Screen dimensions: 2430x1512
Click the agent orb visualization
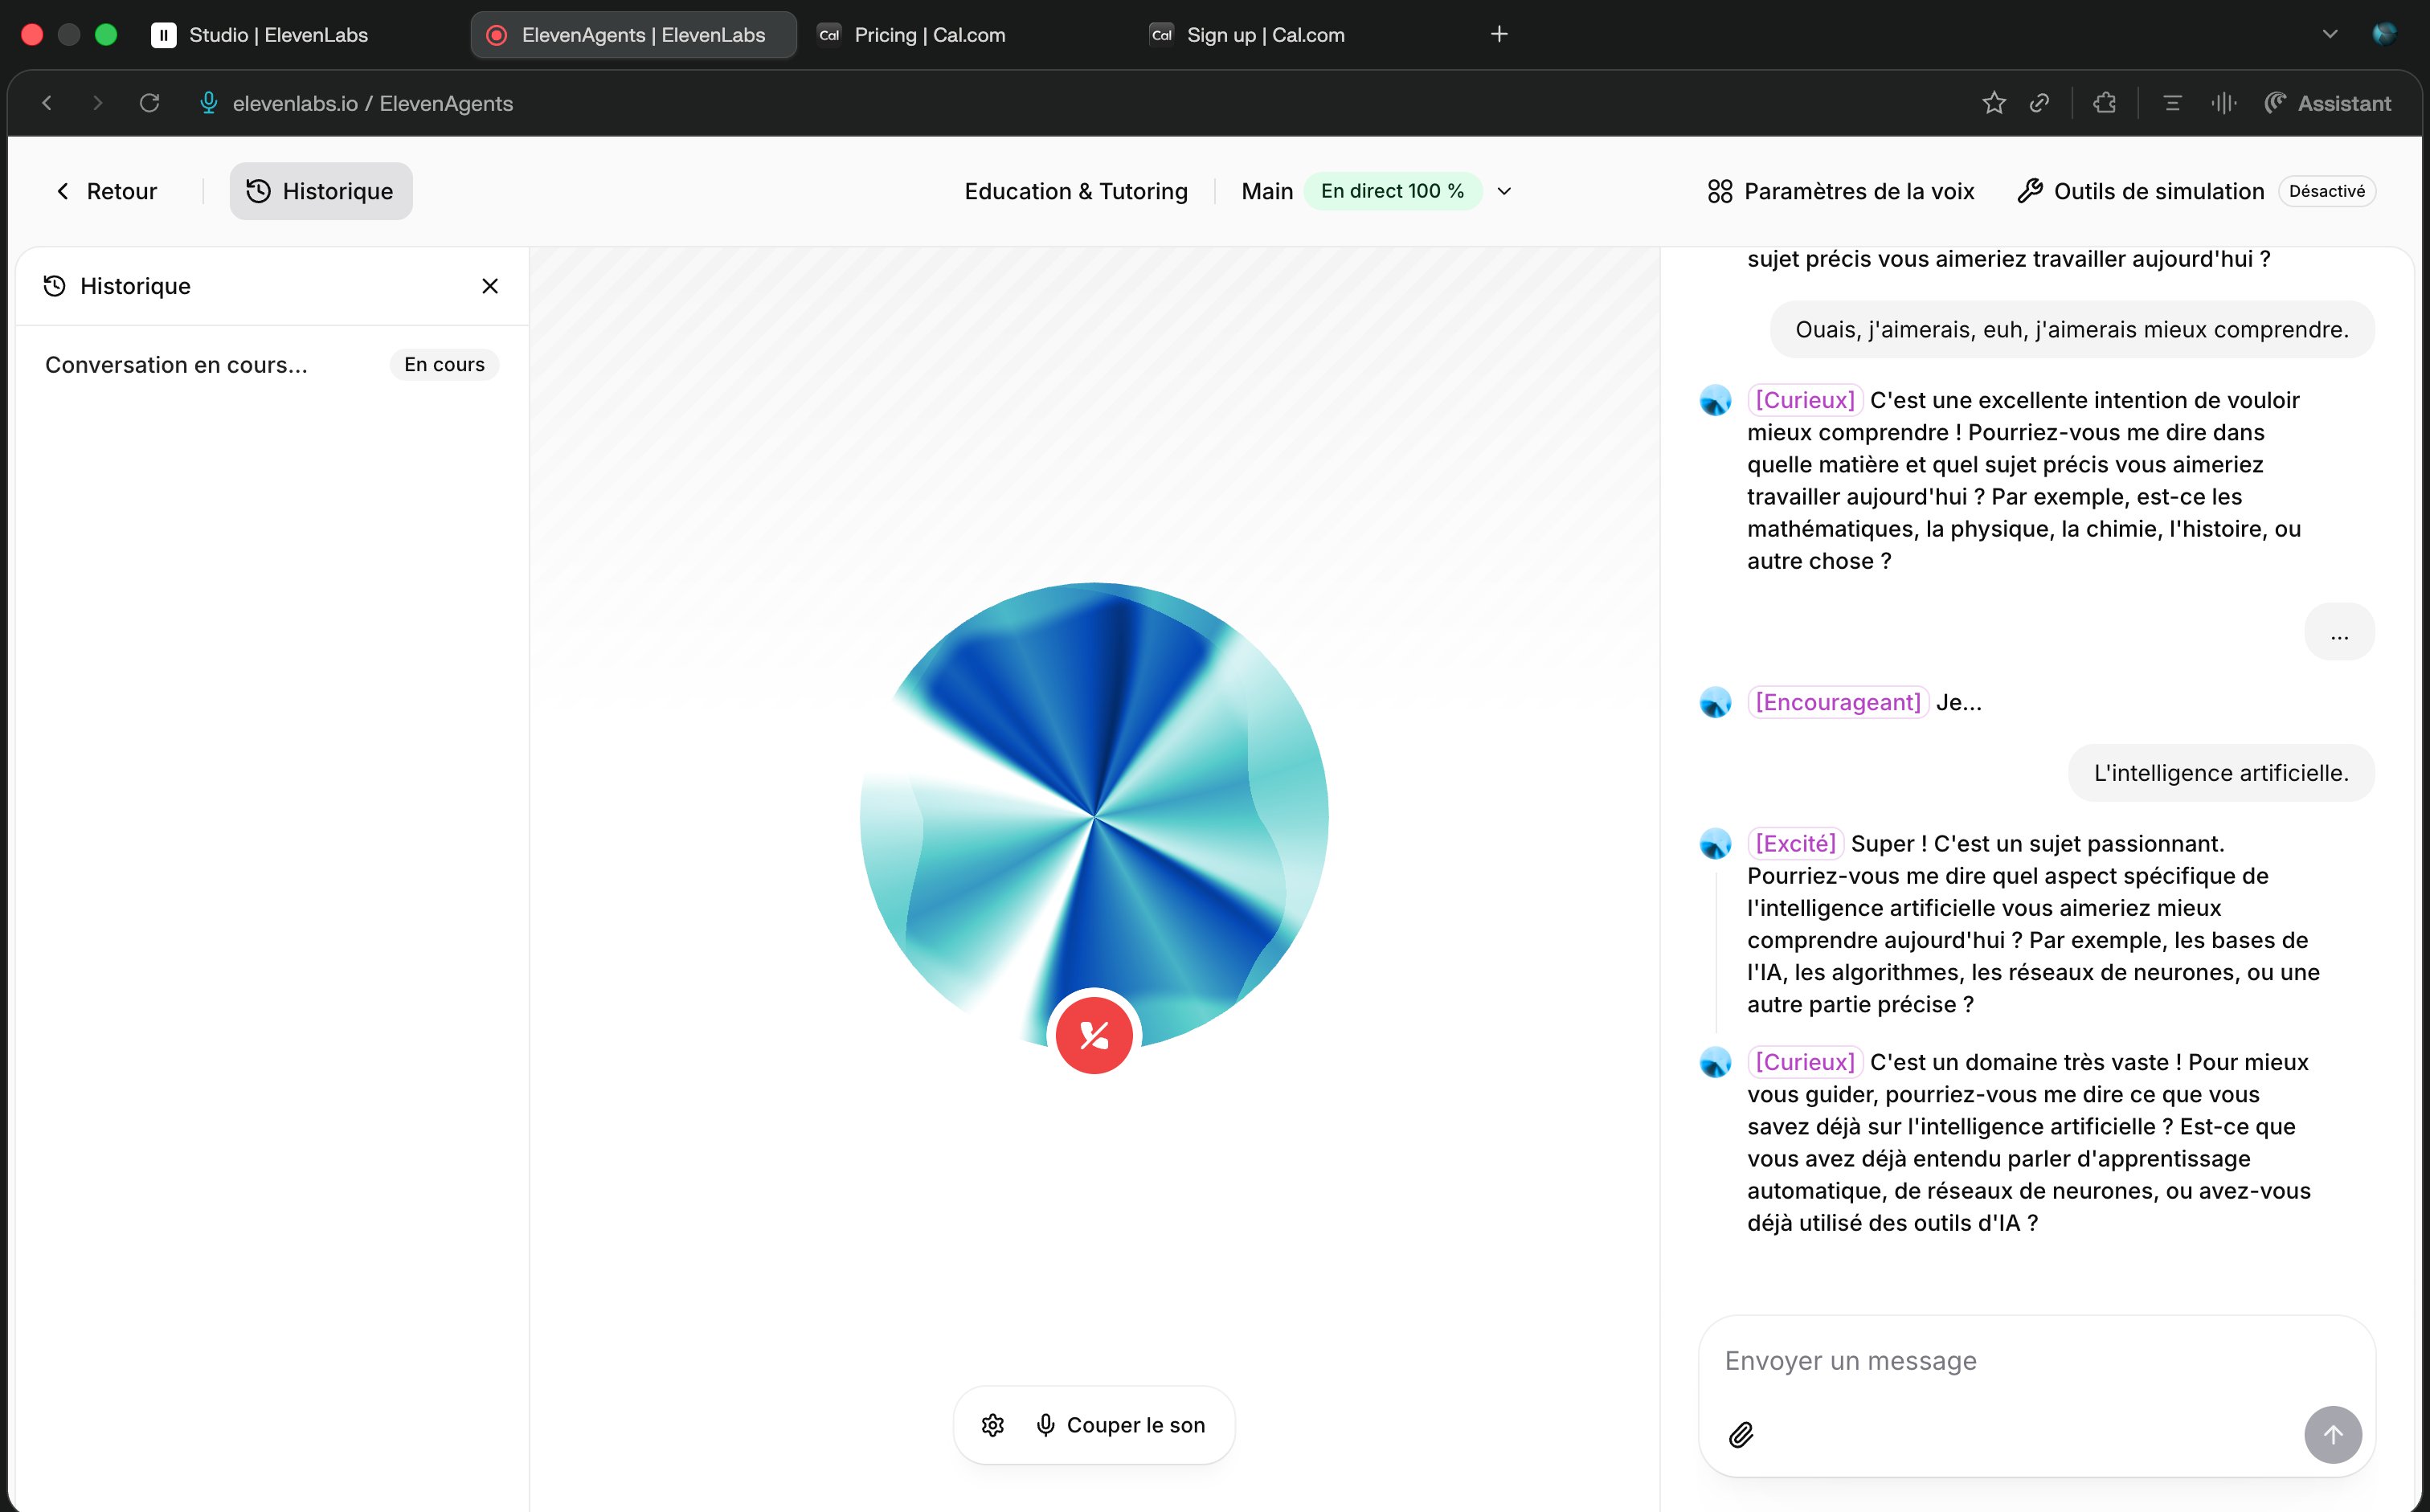(1094, 817)
